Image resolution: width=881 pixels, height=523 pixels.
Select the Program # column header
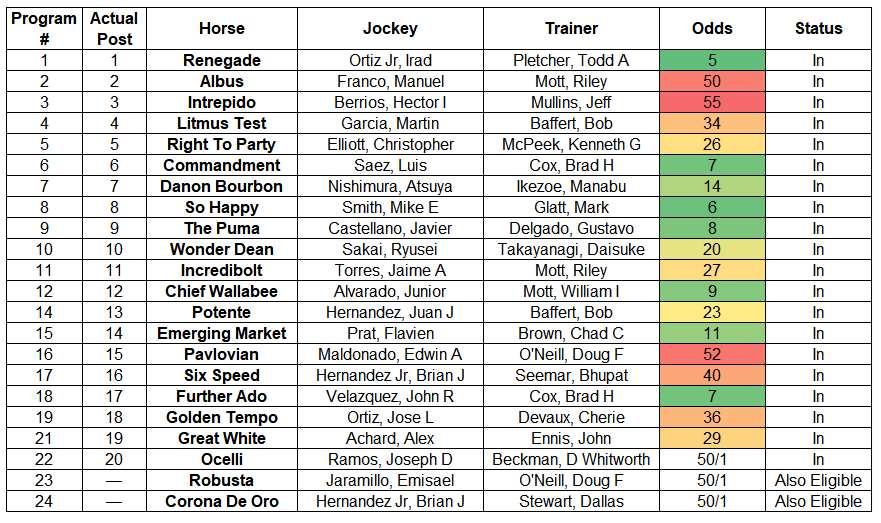click(x=44, y=29)
